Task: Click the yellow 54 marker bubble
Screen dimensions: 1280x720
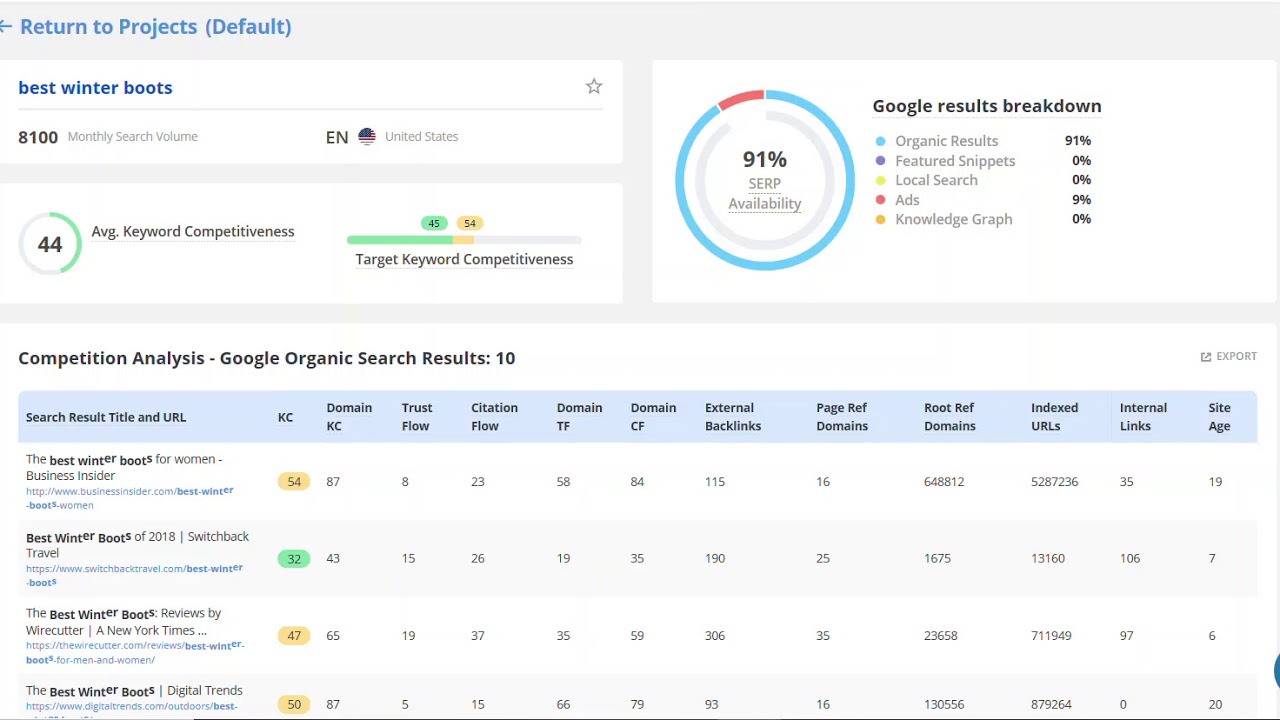Action: [x=470, y=224]
